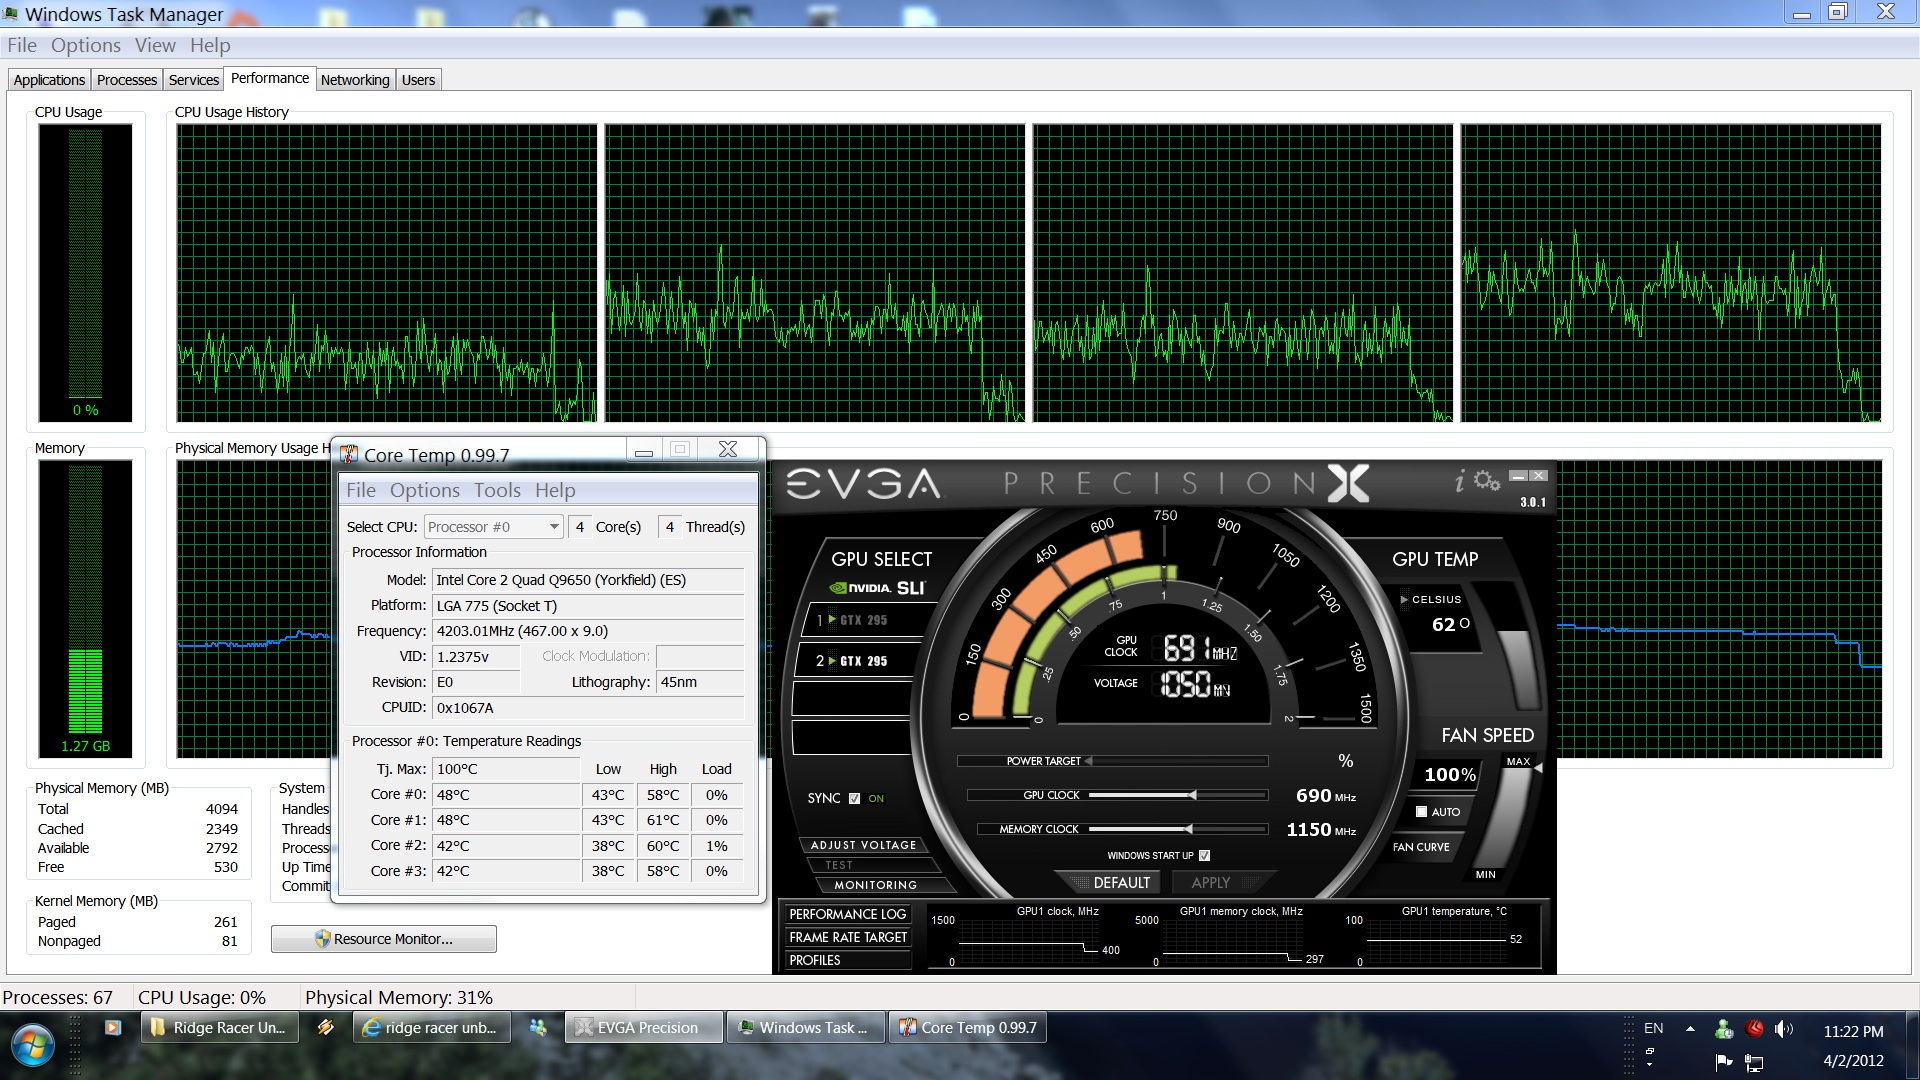
Task: Open the system tray volume icon
Action: (1783, 1028)
